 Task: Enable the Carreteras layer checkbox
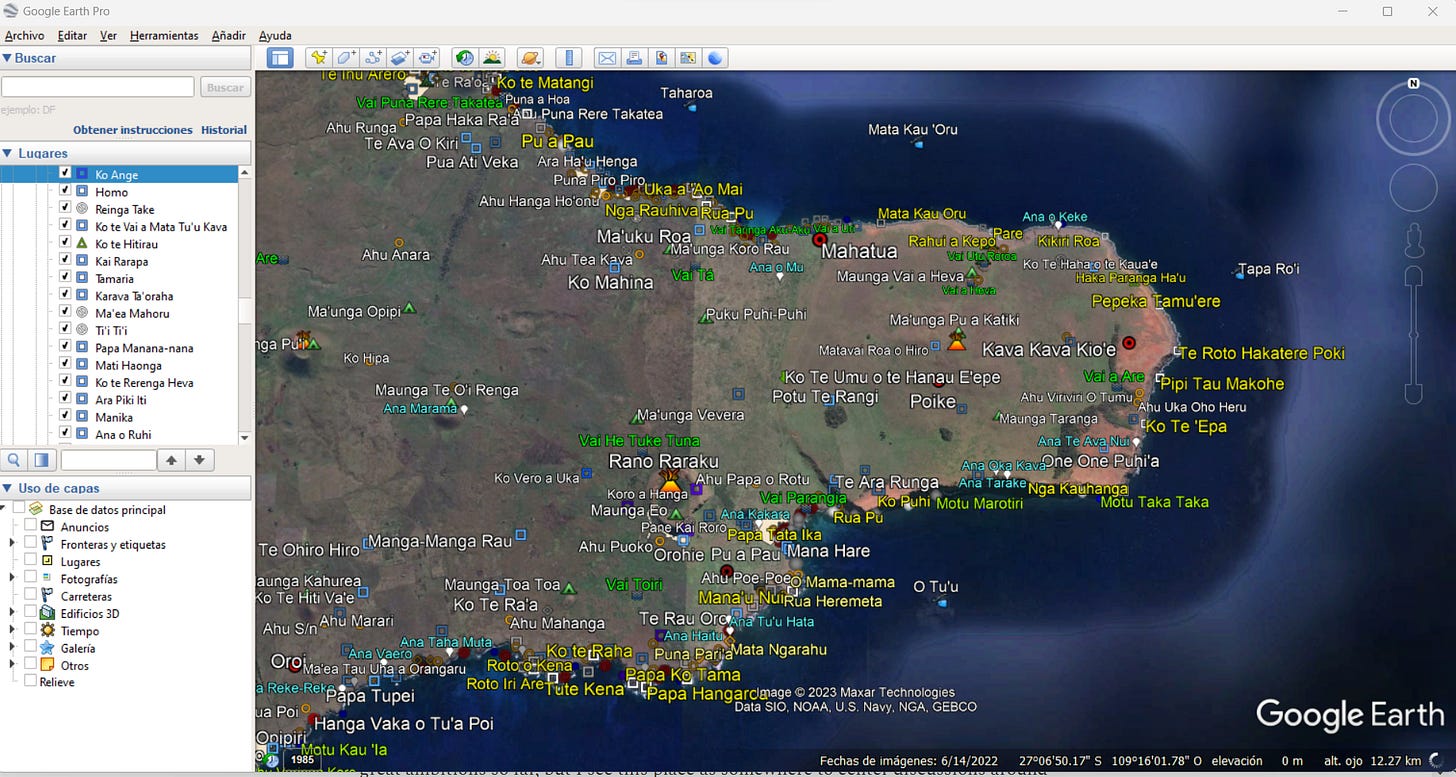(x=31, y=596)
